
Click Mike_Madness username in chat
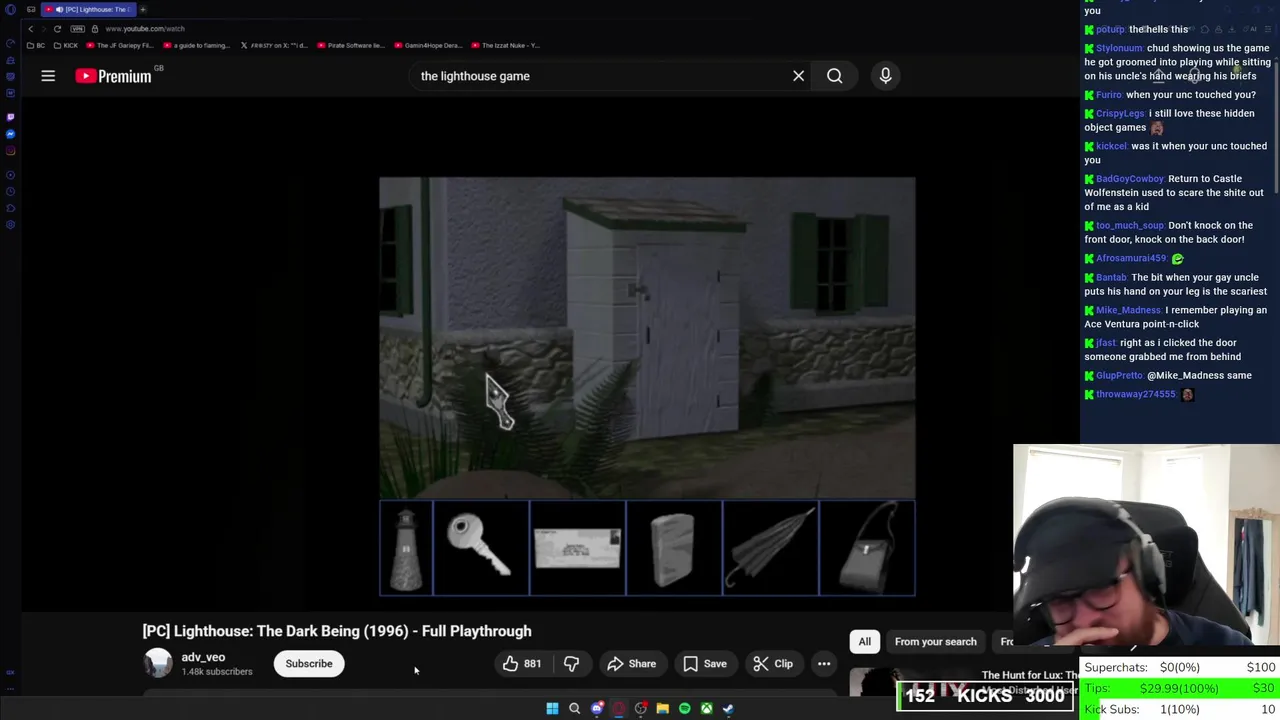(1127, 310)
